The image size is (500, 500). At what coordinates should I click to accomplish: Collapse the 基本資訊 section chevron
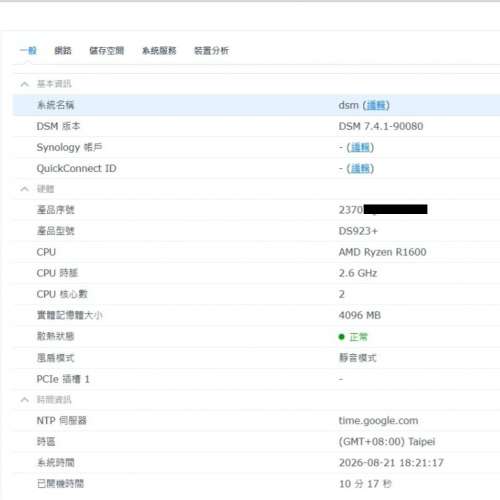coord(24,84)
